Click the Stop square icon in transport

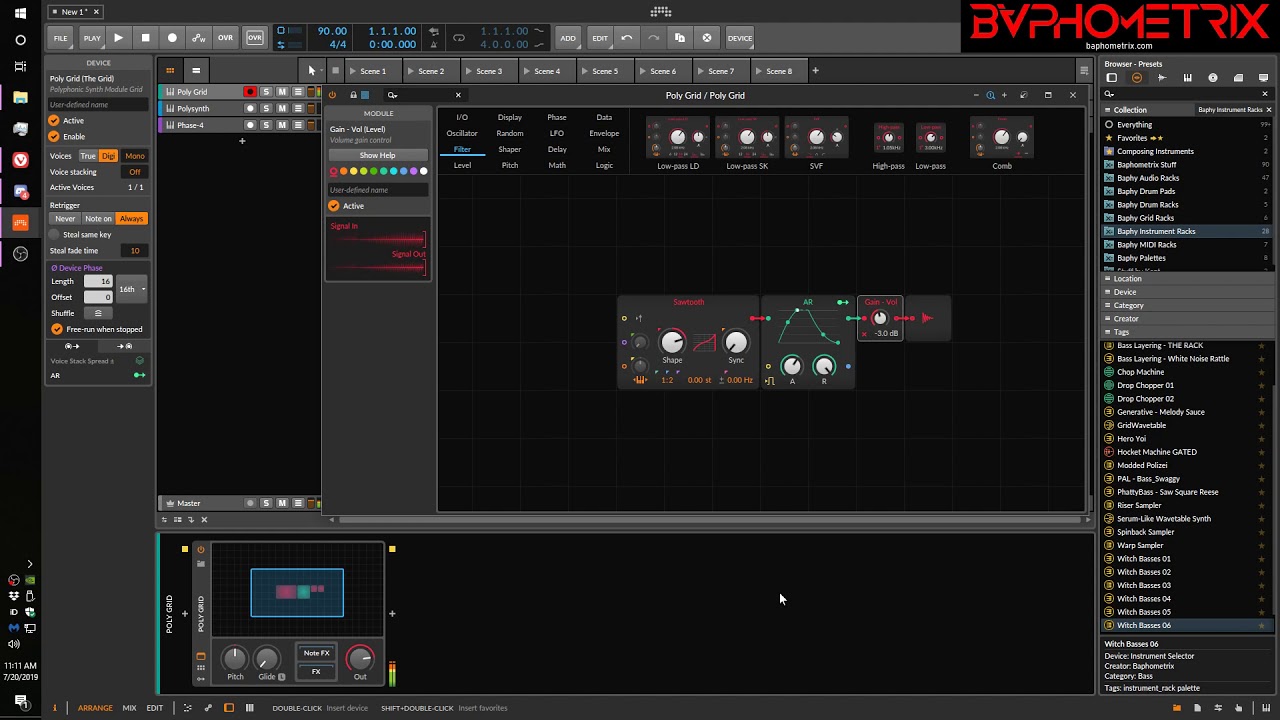click(x=145, y=38)
